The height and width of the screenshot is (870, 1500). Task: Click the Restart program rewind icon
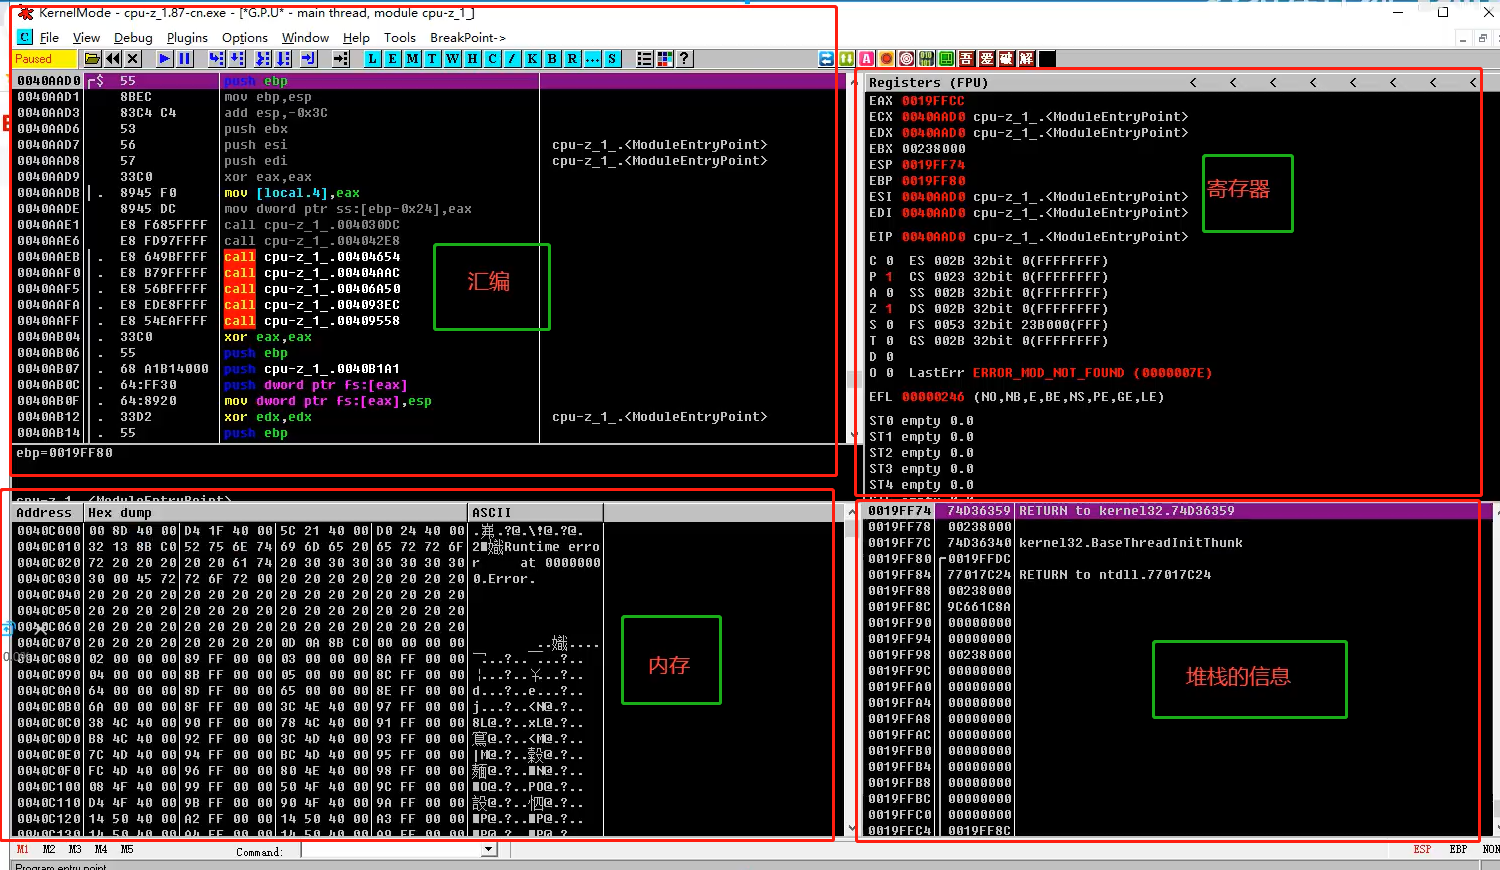(113, 59)
